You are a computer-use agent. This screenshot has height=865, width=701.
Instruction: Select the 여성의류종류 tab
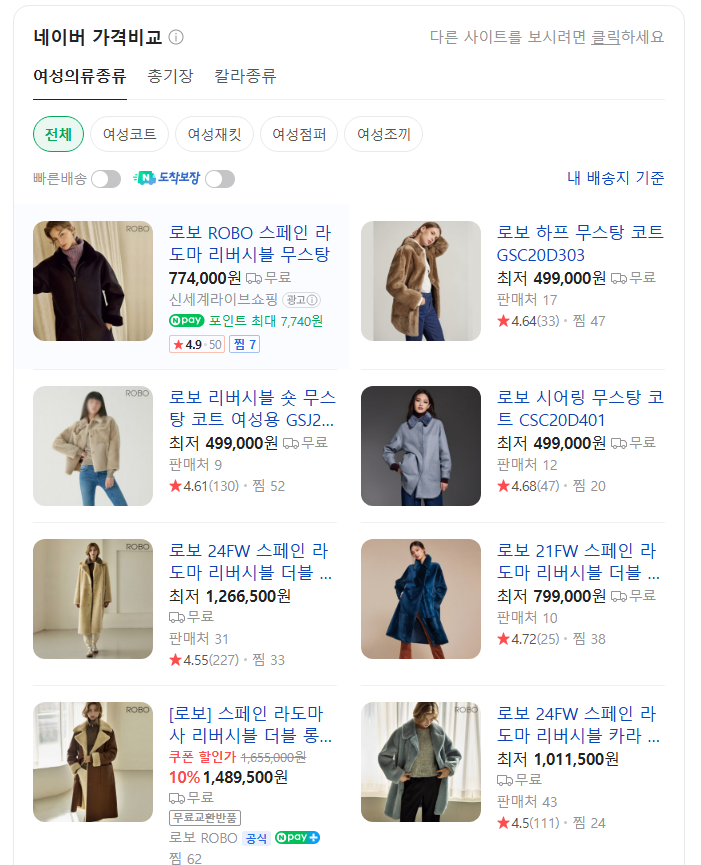coord(80,76)
